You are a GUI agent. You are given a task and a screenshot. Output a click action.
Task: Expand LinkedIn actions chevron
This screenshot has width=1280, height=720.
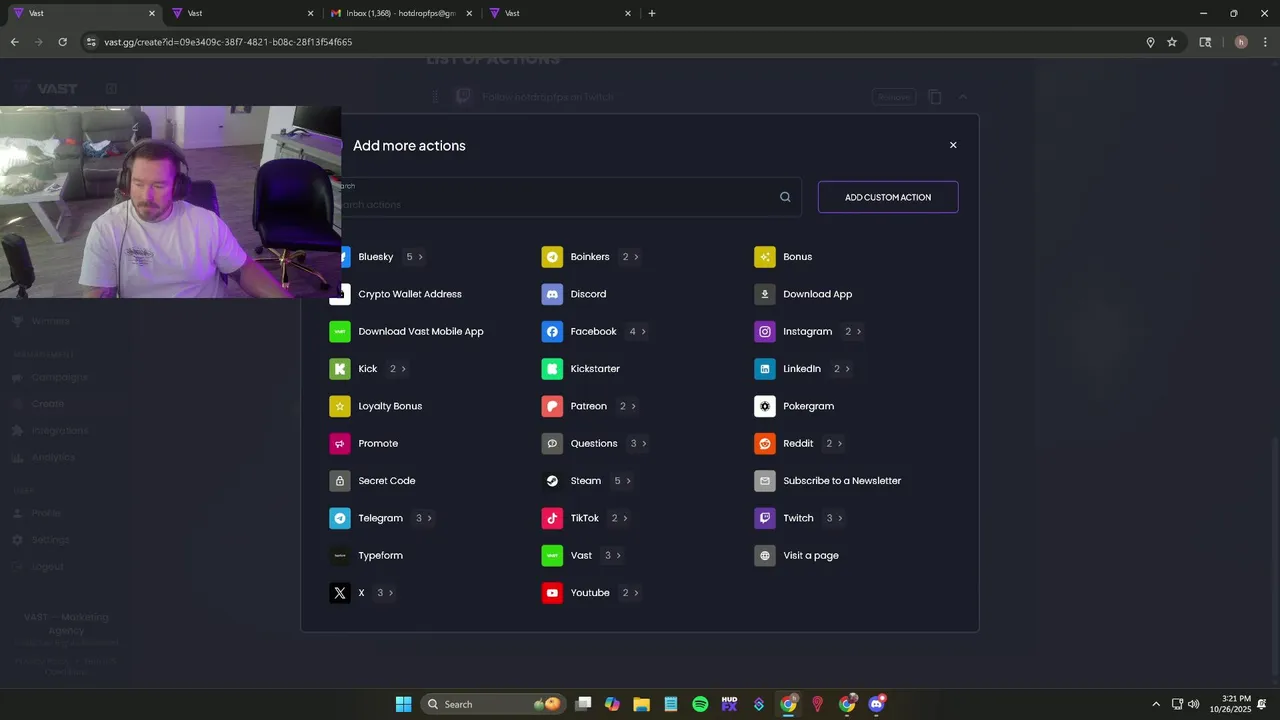coord(847,369)
